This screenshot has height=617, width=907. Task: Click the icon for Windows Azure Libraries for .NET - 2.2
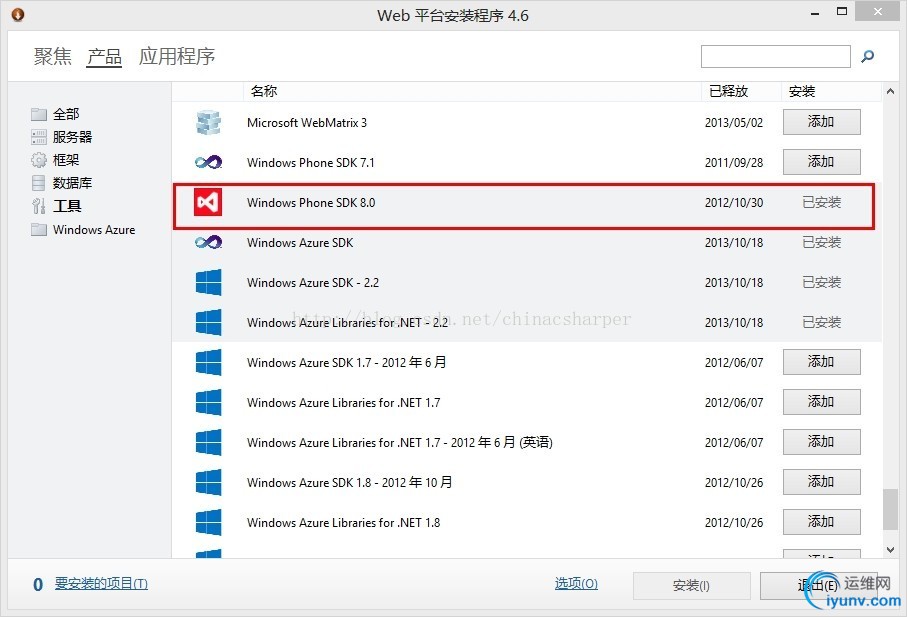tap(208, 322)
